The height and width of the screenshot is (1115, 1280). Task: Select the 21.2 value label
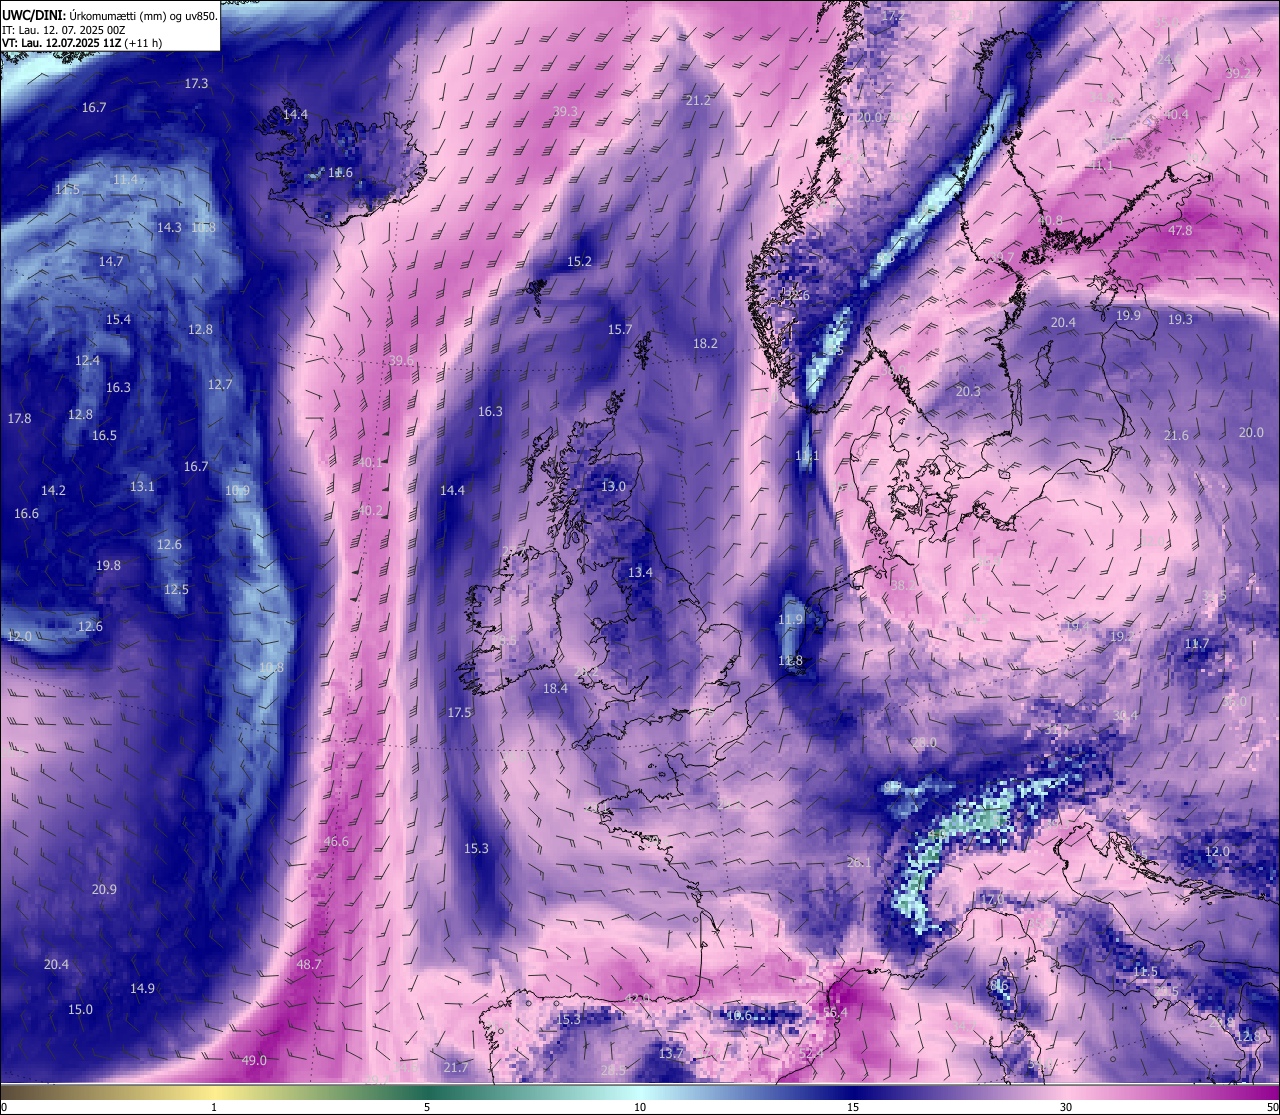coord(698,101)
